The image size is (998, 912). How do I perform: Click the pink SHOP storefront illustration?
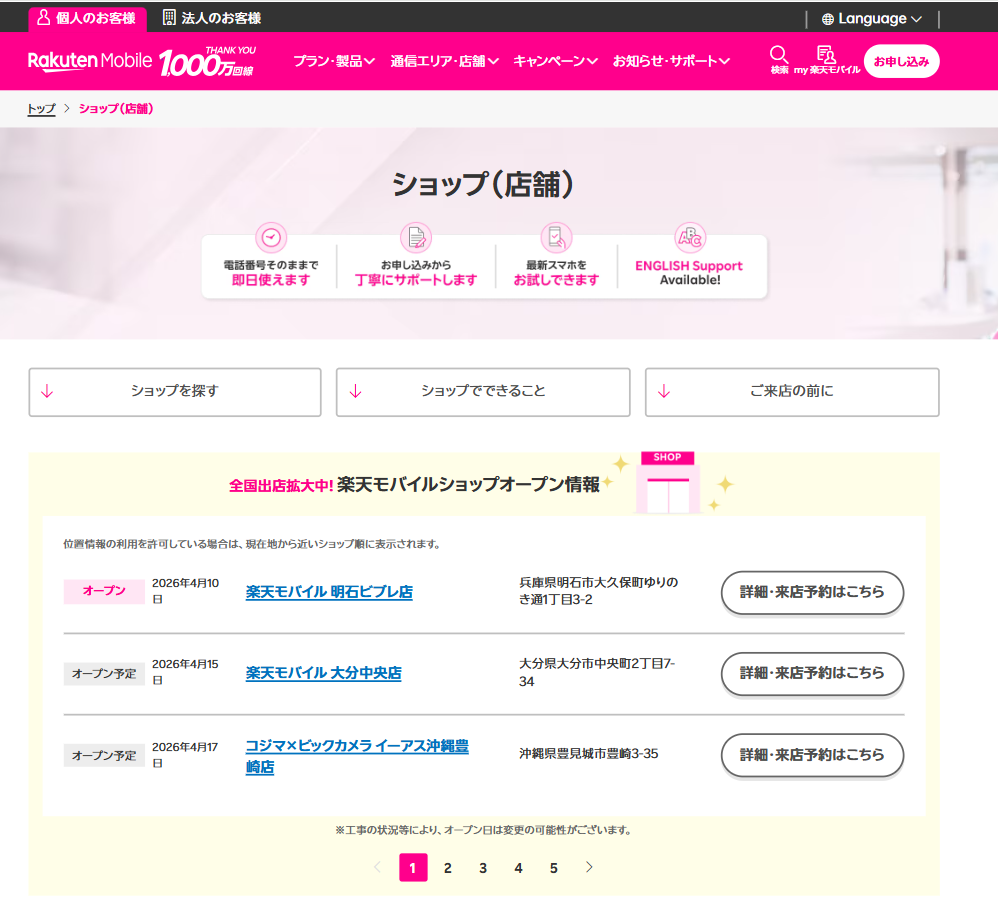tap(667, 482)
